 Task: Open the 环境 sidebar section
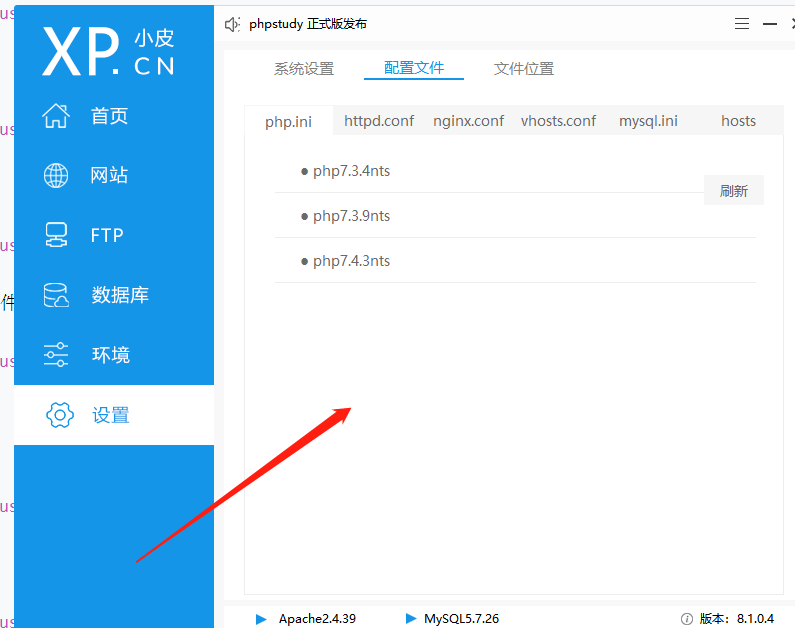(x=111, y=355)
